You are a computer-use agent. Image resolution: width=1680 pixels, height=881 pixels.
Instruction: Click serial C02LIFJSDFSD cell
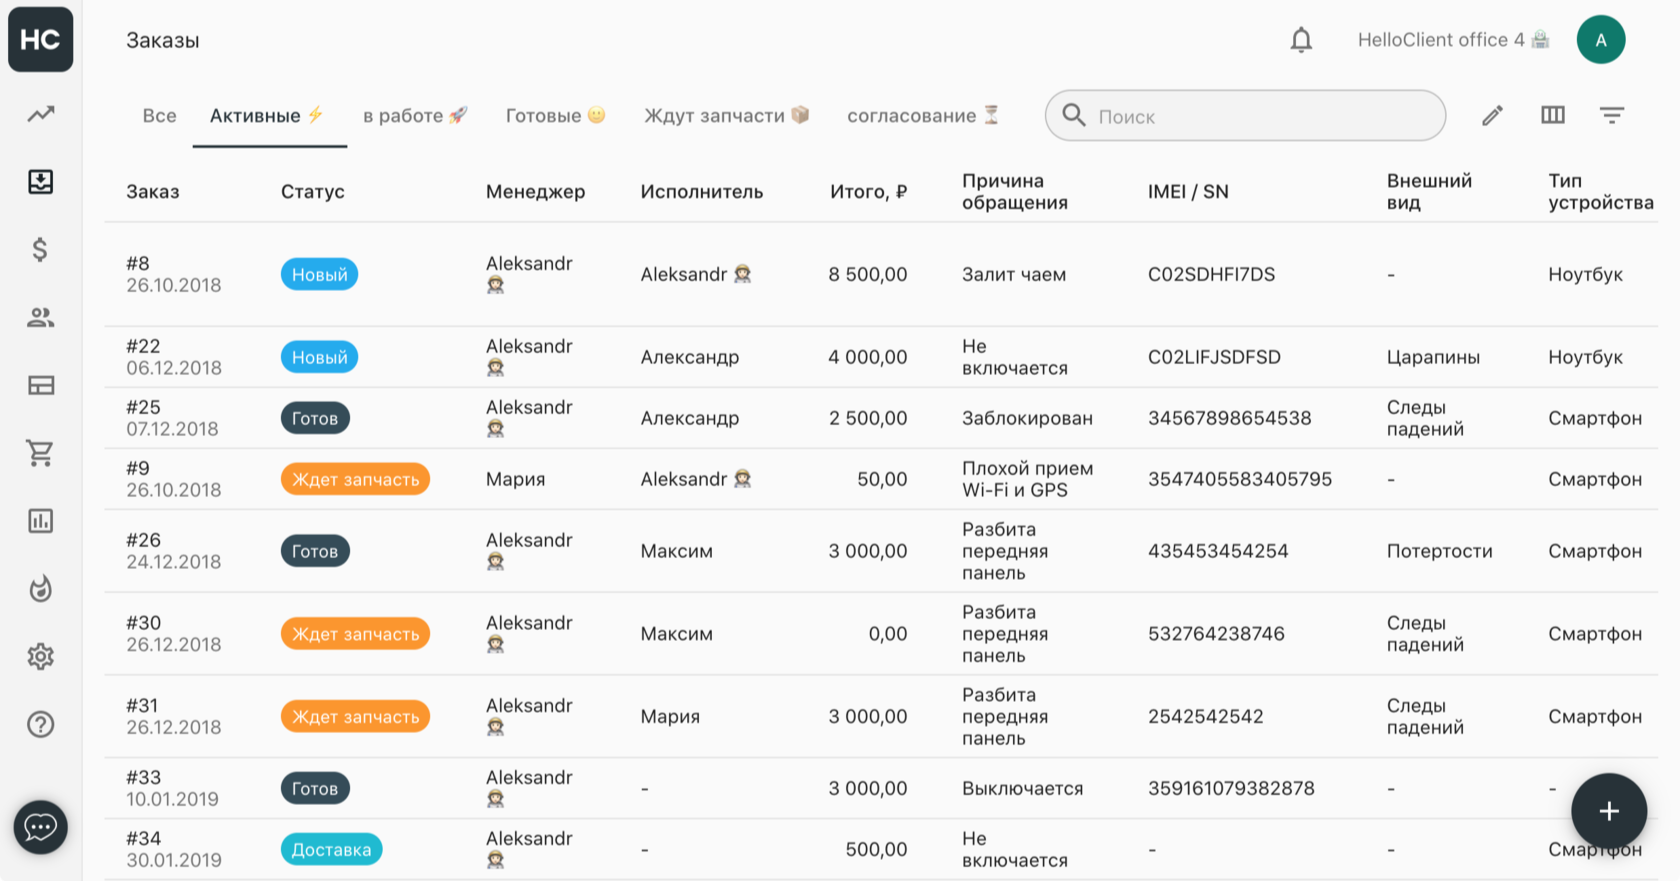(x=1214, y=357)
